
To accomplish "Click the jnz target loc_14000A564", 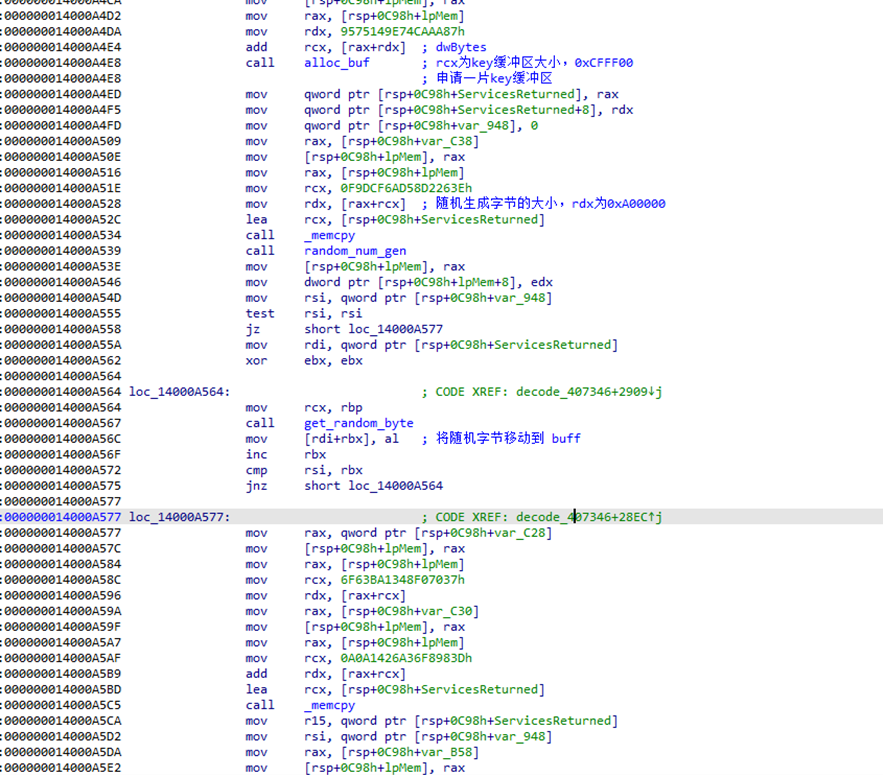I will click(x=397, y=486).
